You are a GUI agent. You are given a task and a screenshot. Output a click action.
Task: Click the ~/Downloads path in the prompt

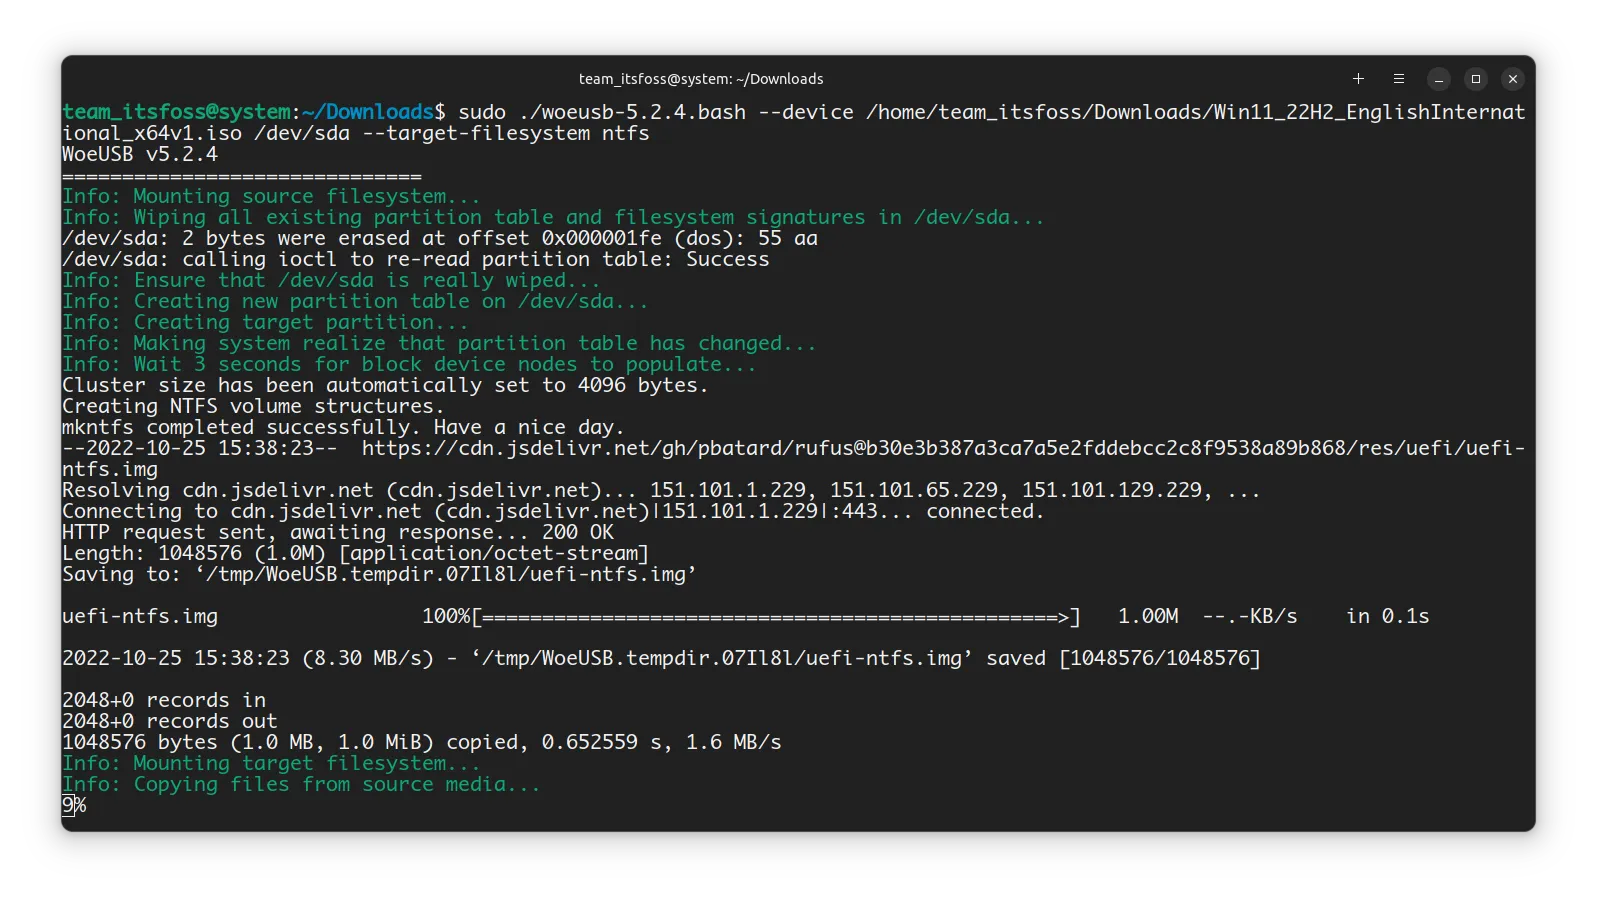pyautogui.click(x=368, y=112)
